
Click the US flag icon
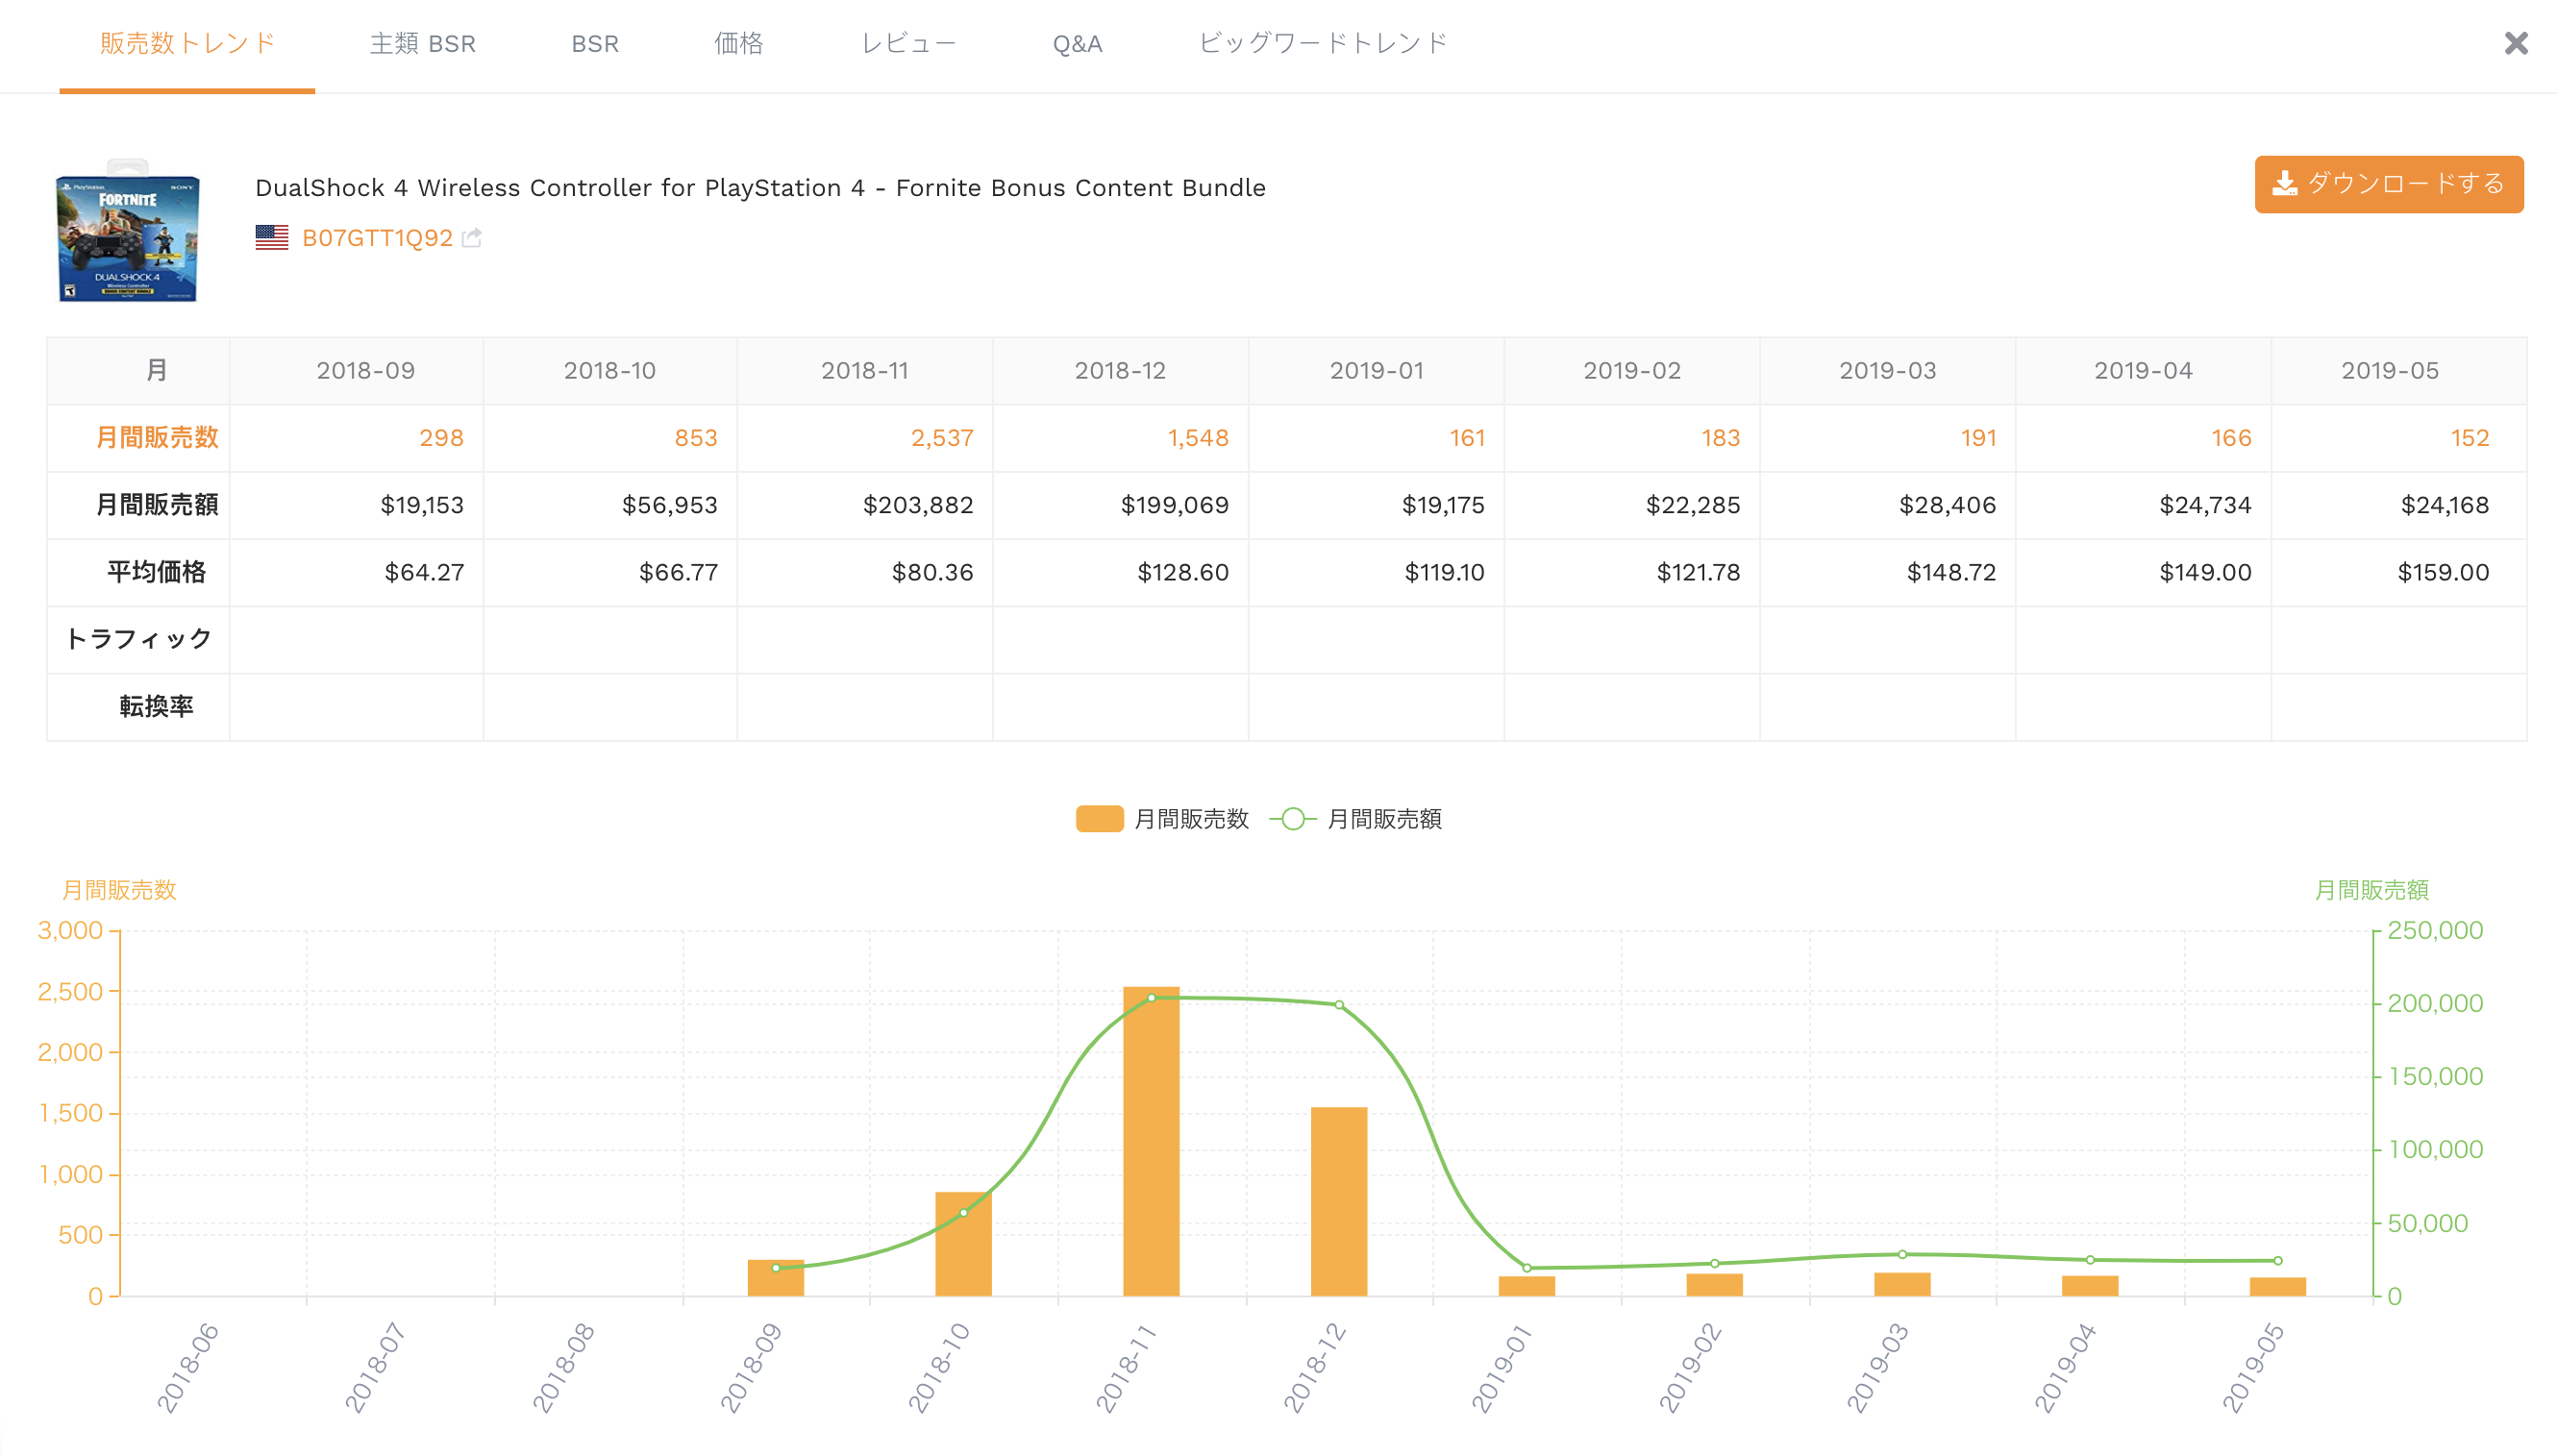(x=272, y=238)
